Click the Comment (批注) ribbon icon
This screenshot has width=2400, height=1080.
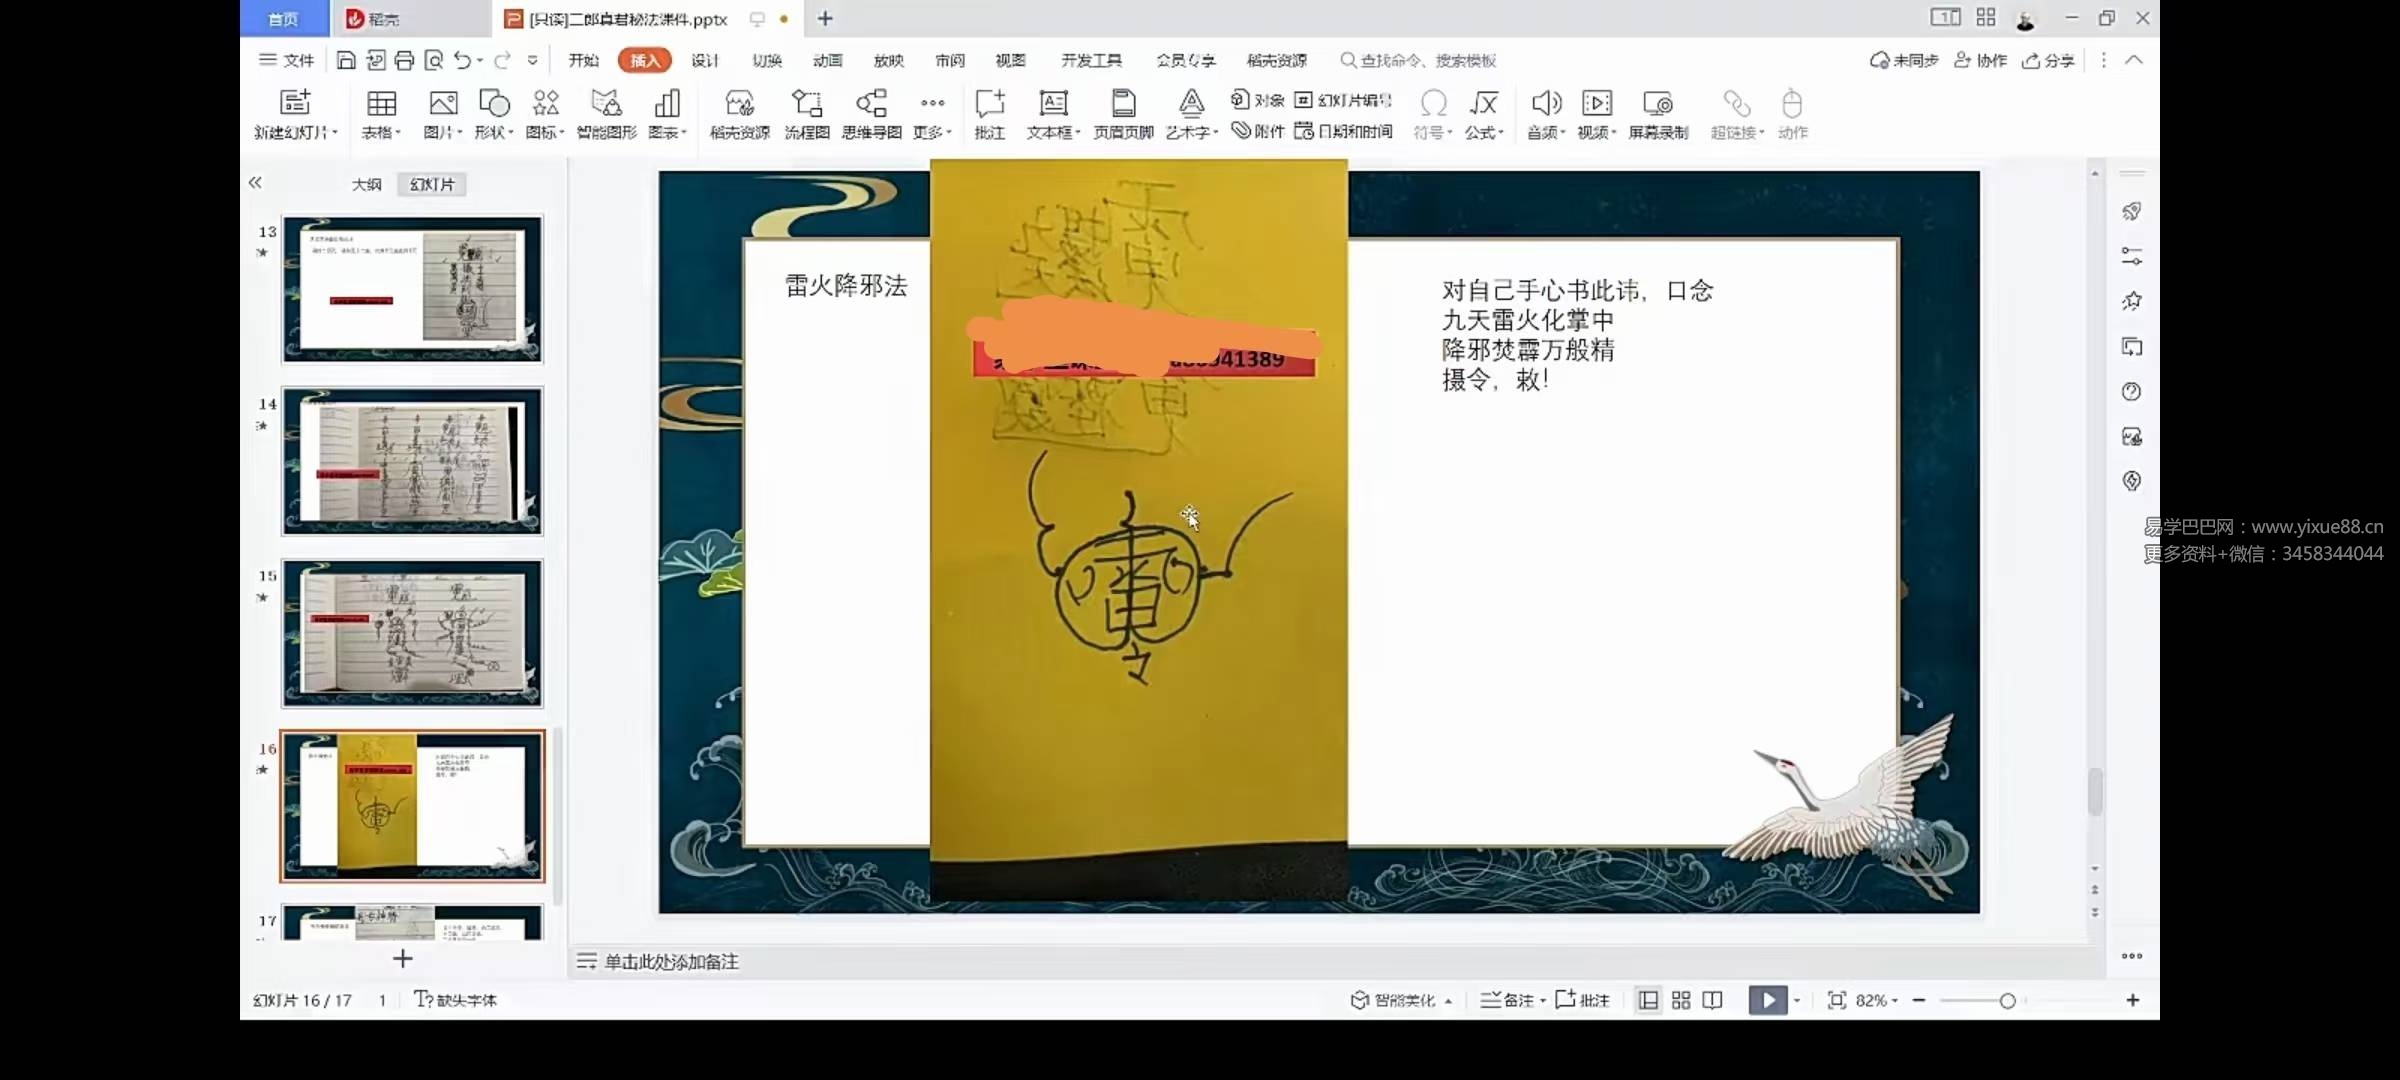pyautogui.click(x=989, y=105)
